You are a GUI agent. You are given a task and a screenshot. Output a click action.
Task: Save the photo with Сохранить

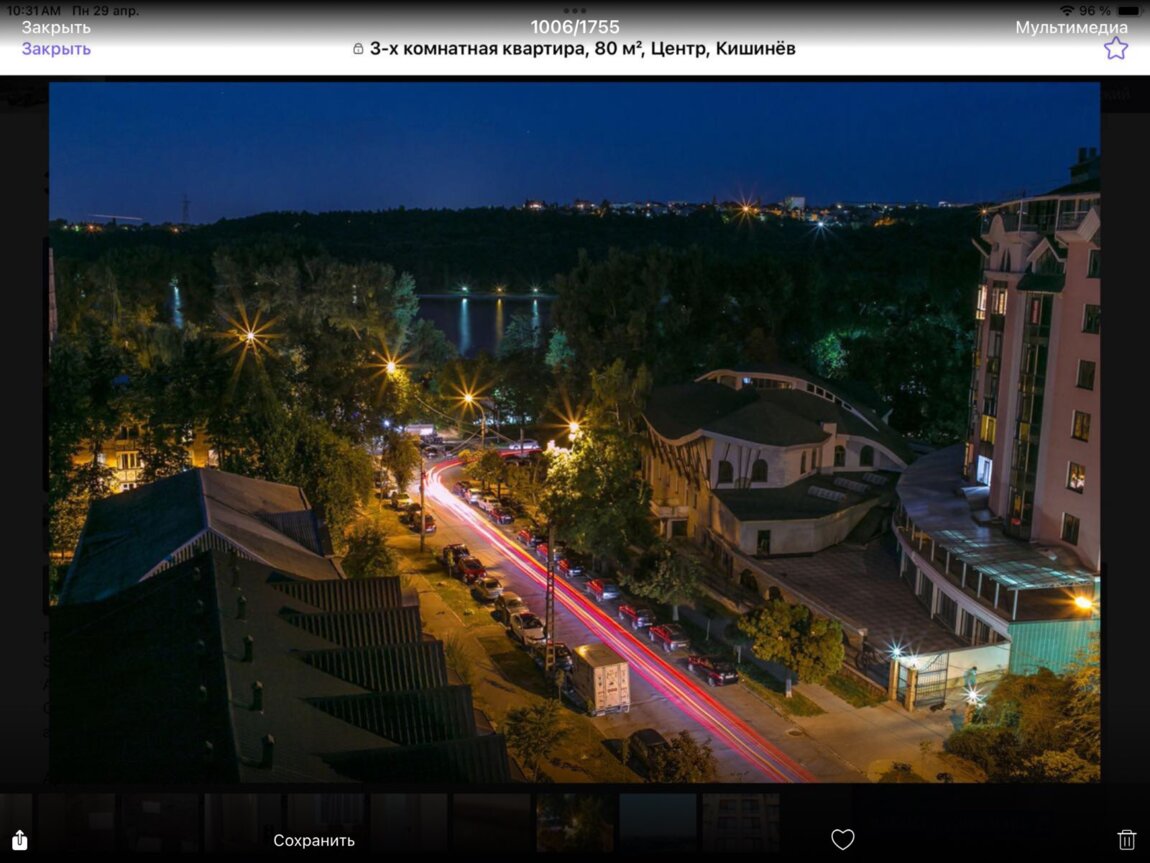[x=314, y=840]
